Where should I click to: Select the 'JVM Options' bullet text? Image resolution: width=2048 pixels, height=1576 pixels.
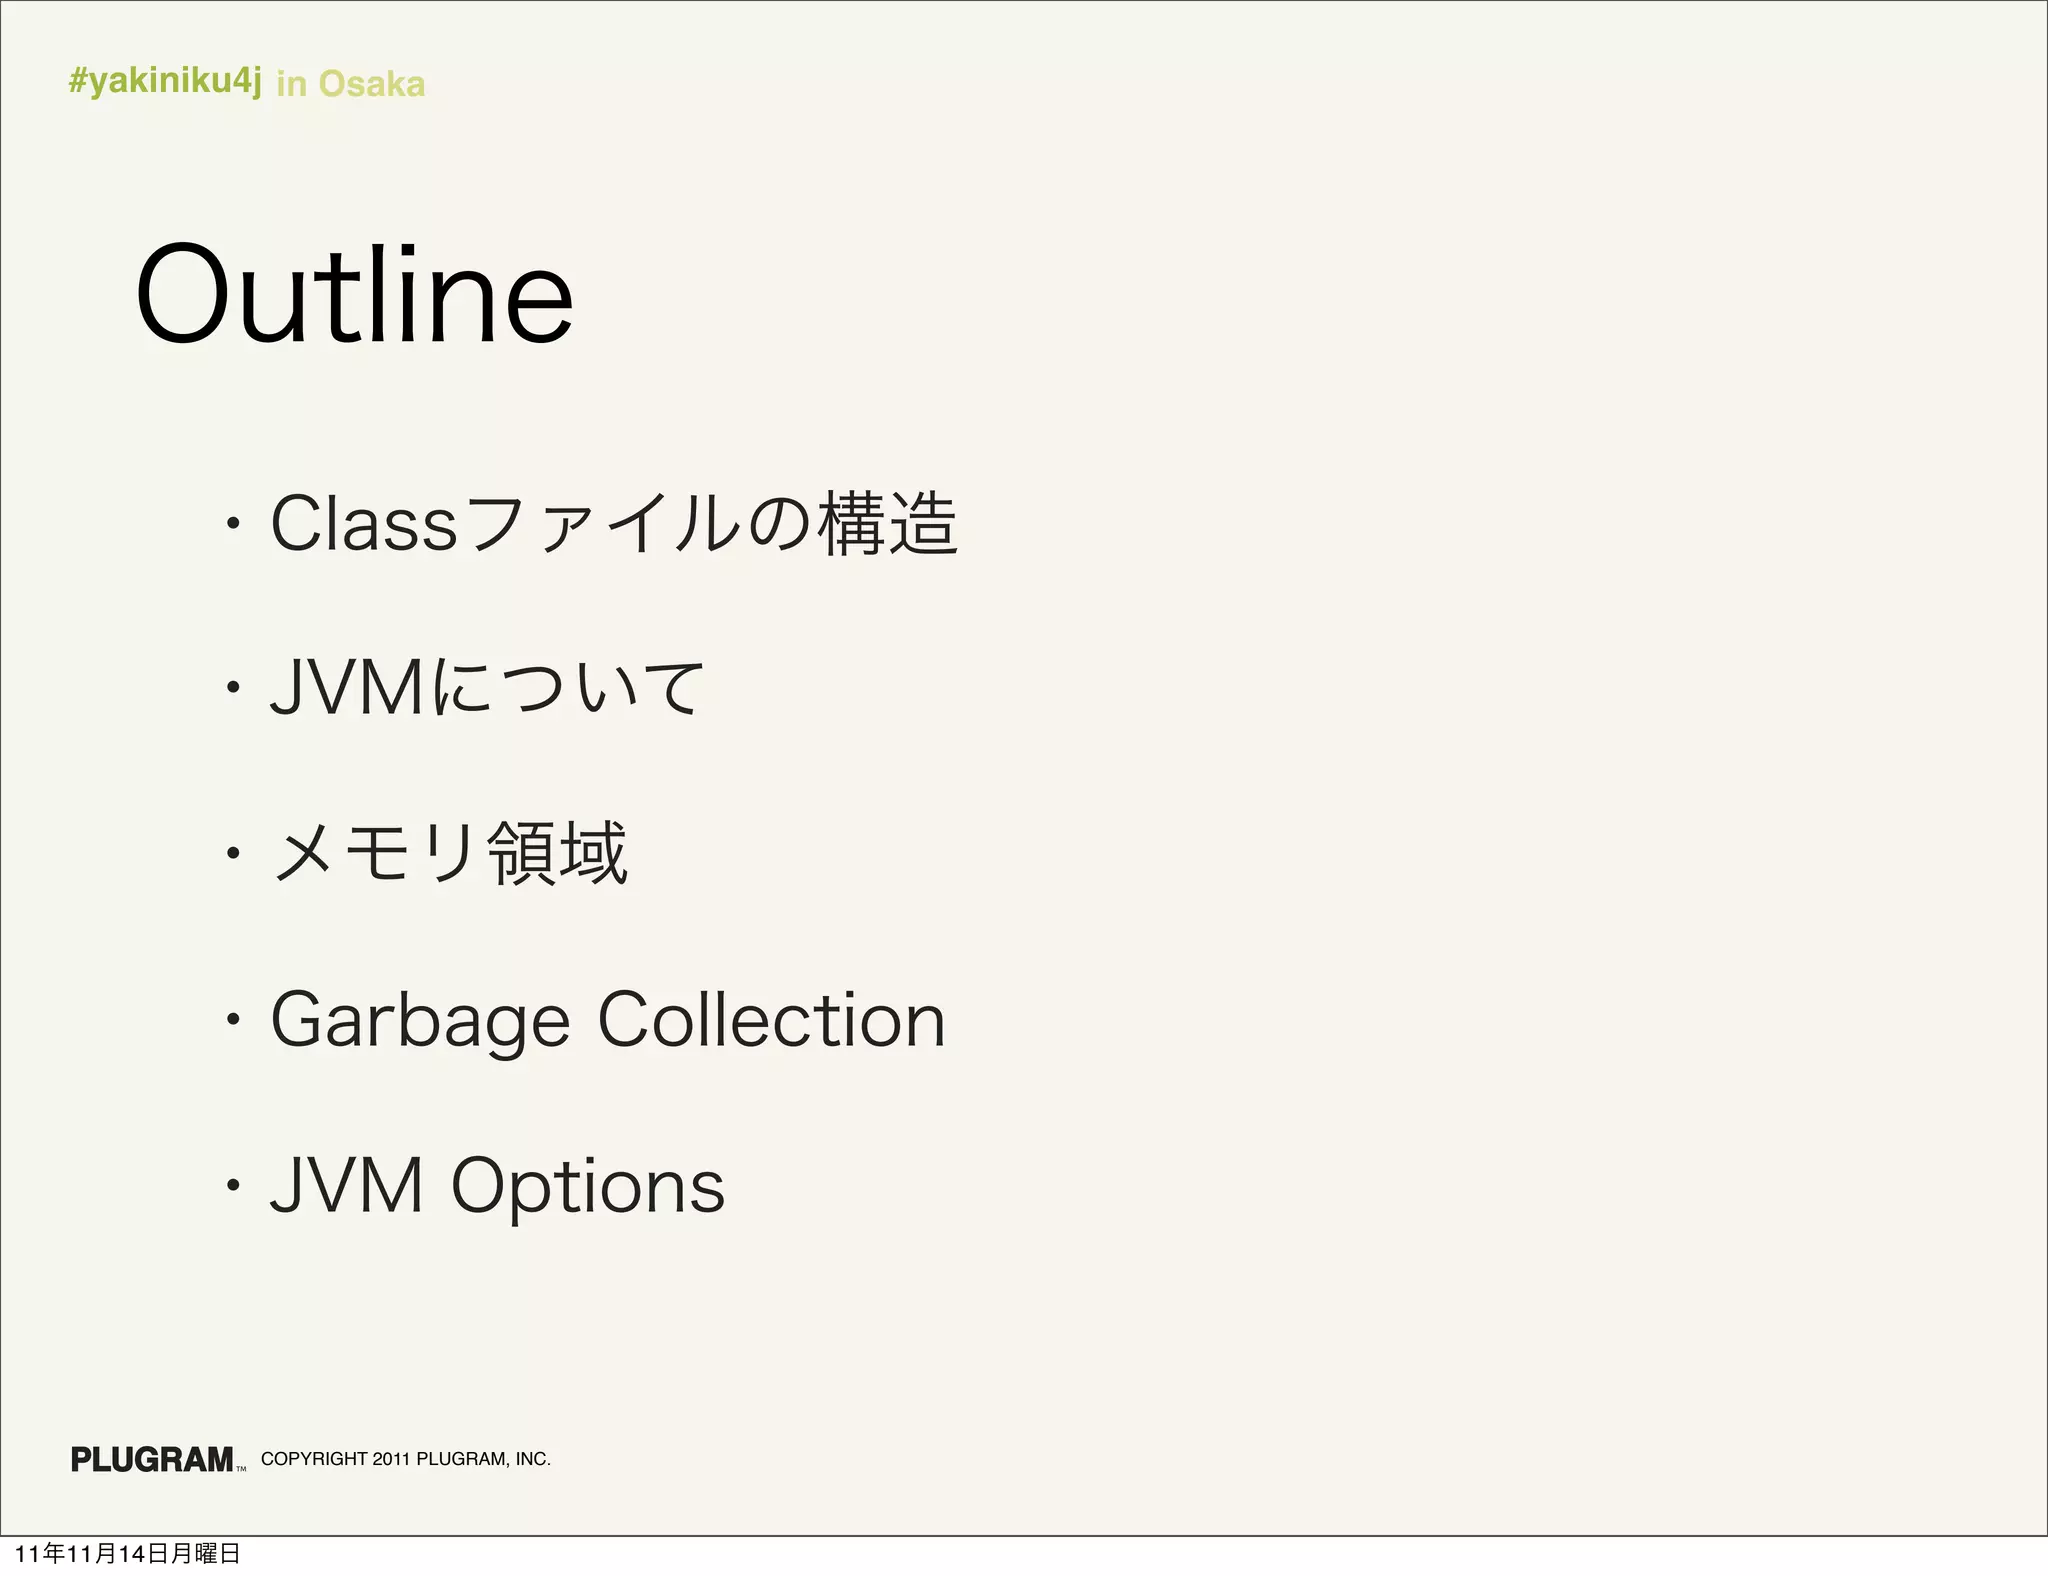pyautogui.click(x=497, y=1186)
